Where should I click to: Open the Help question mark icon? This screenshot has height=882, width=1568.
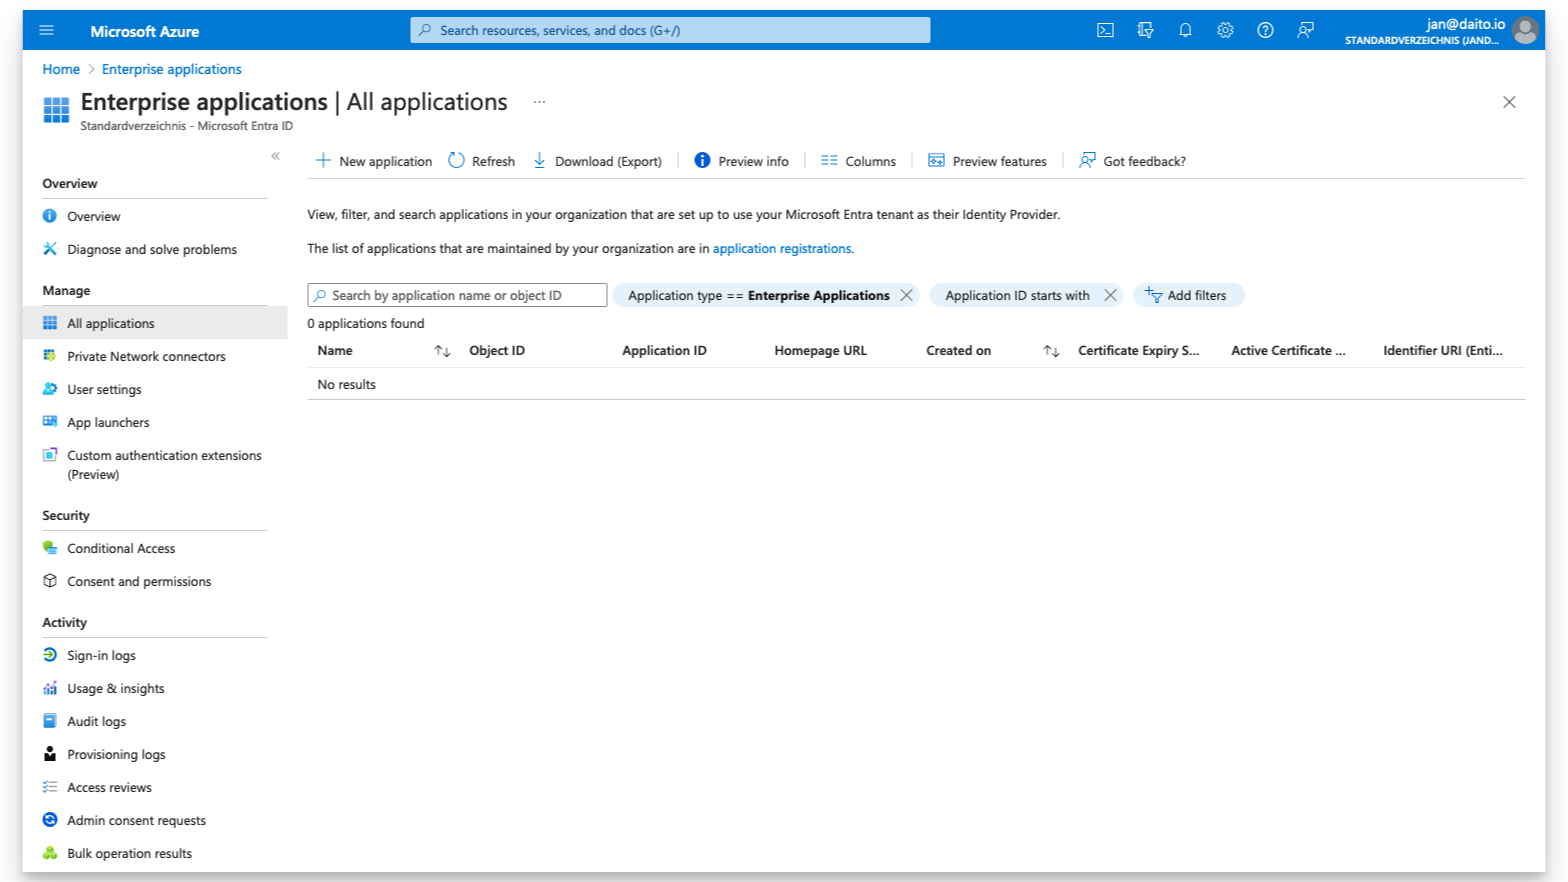coord(1265,30)
